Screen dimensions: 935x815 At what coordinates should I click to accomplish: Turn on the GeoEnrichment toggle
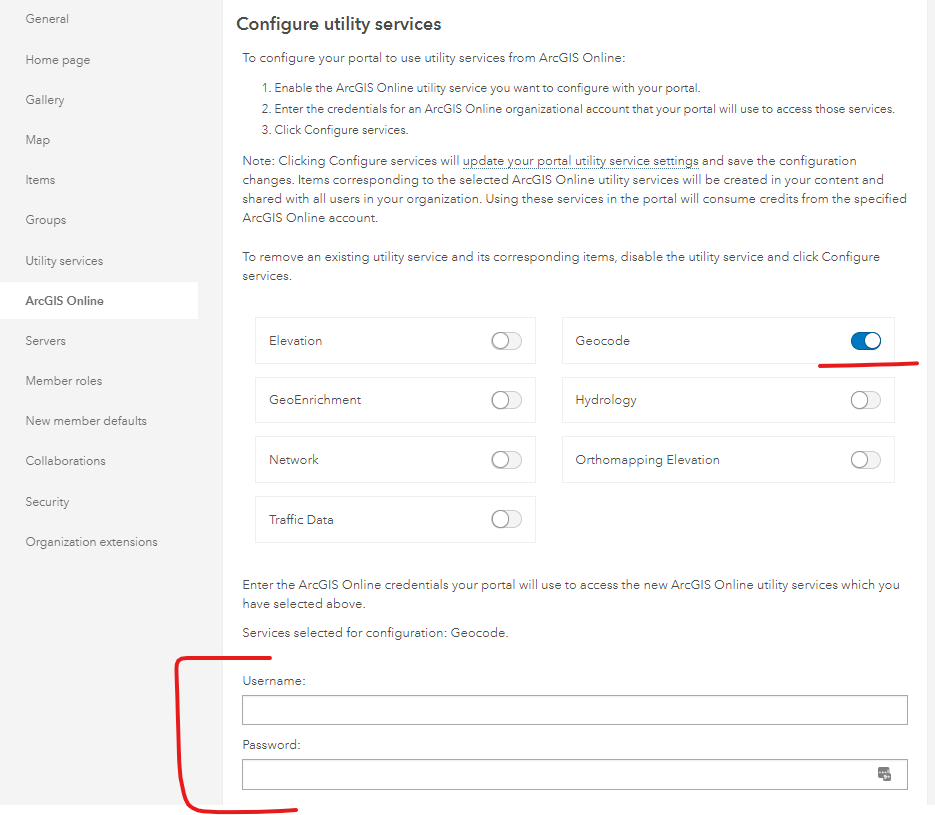506,400
